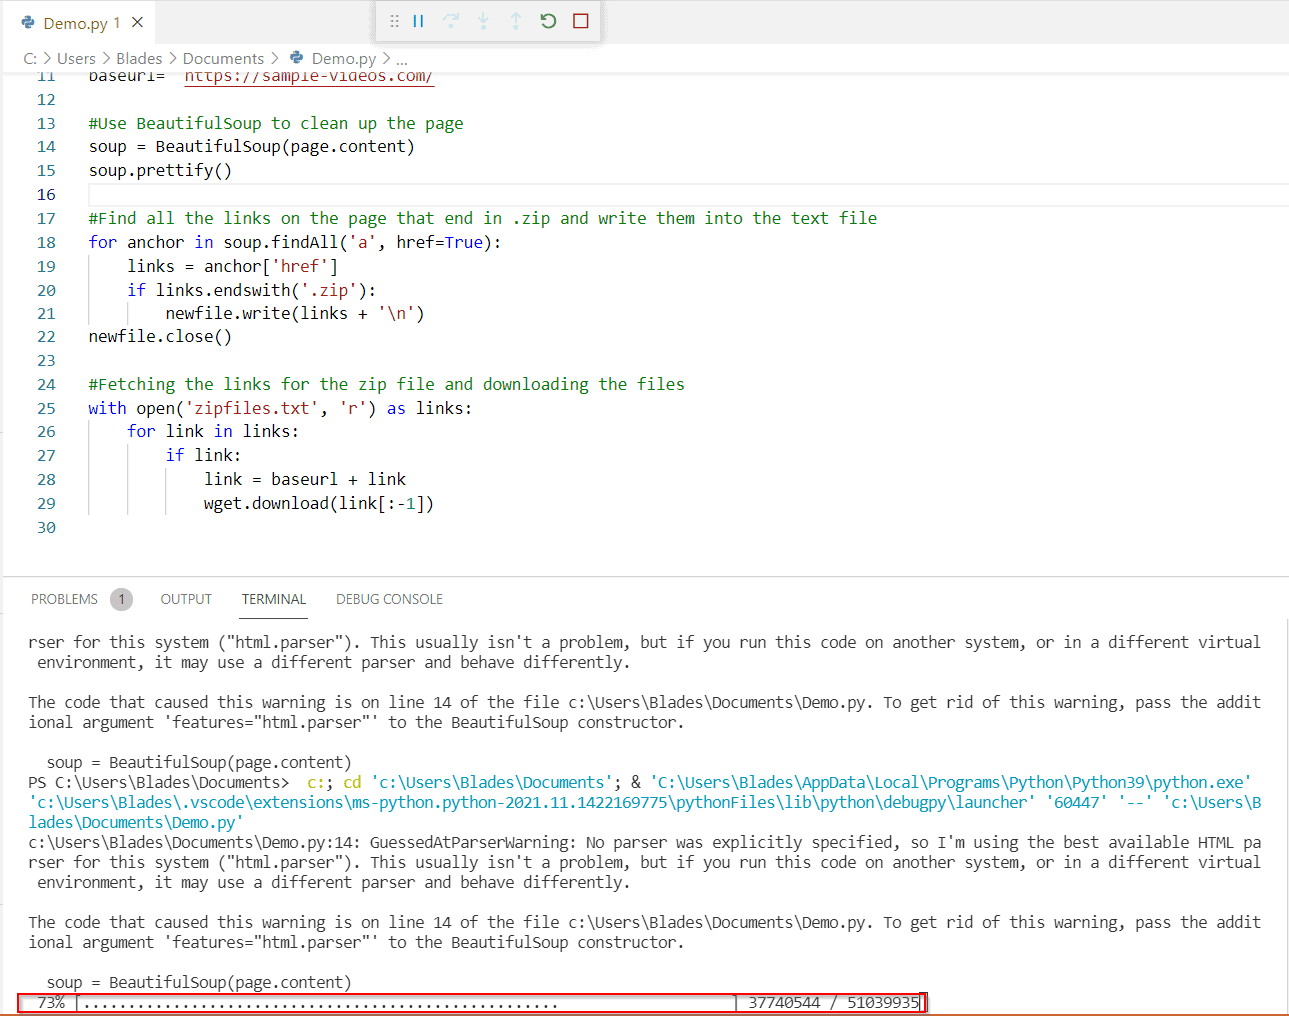Switch to the DEBUG CONSOLE tab
Image resolution: width=1289 pixels, height=1016 pixels.
tap(389, 599)
